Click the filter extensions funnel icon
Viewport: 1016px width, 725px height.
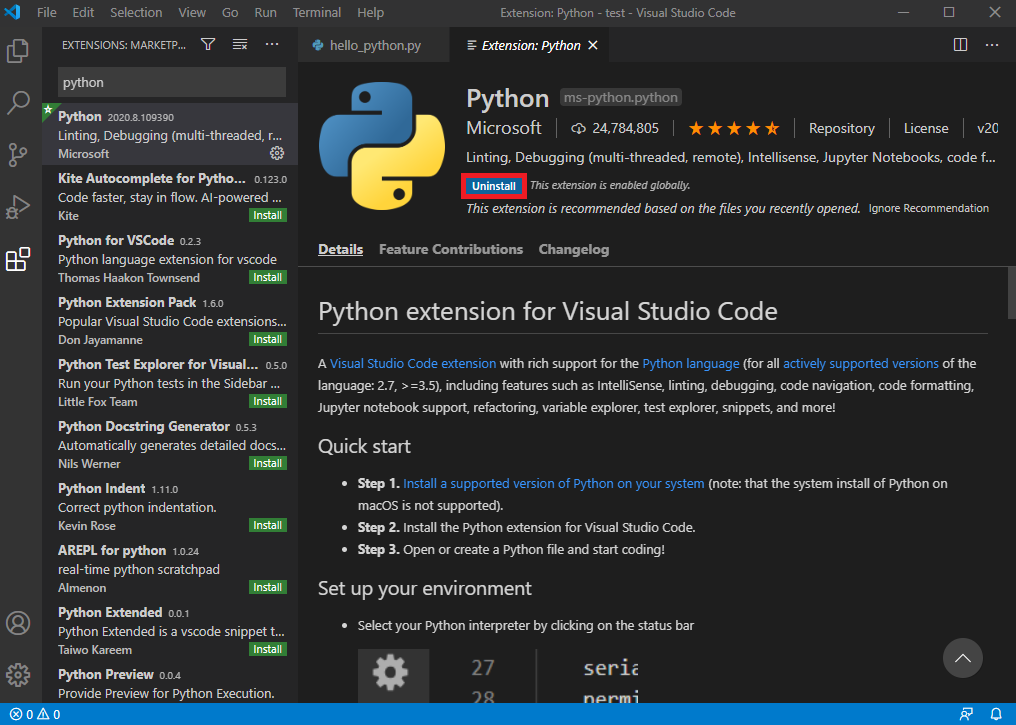tap(208, 45)
